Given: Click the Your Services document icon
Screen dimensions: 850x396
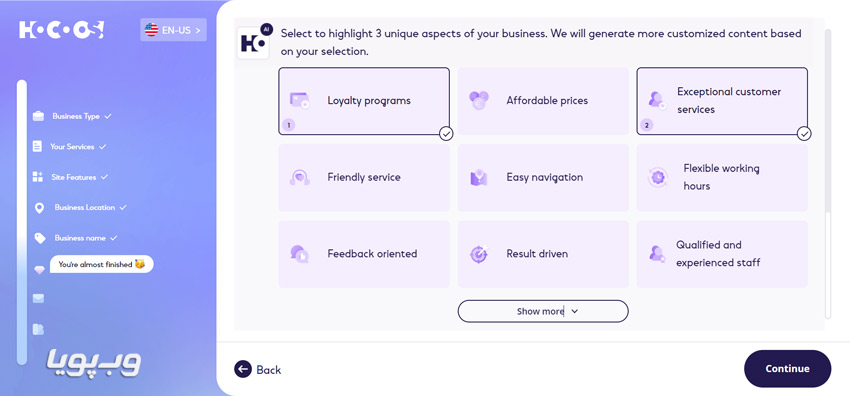Looking at the screenshot, I should pos(37,146).
